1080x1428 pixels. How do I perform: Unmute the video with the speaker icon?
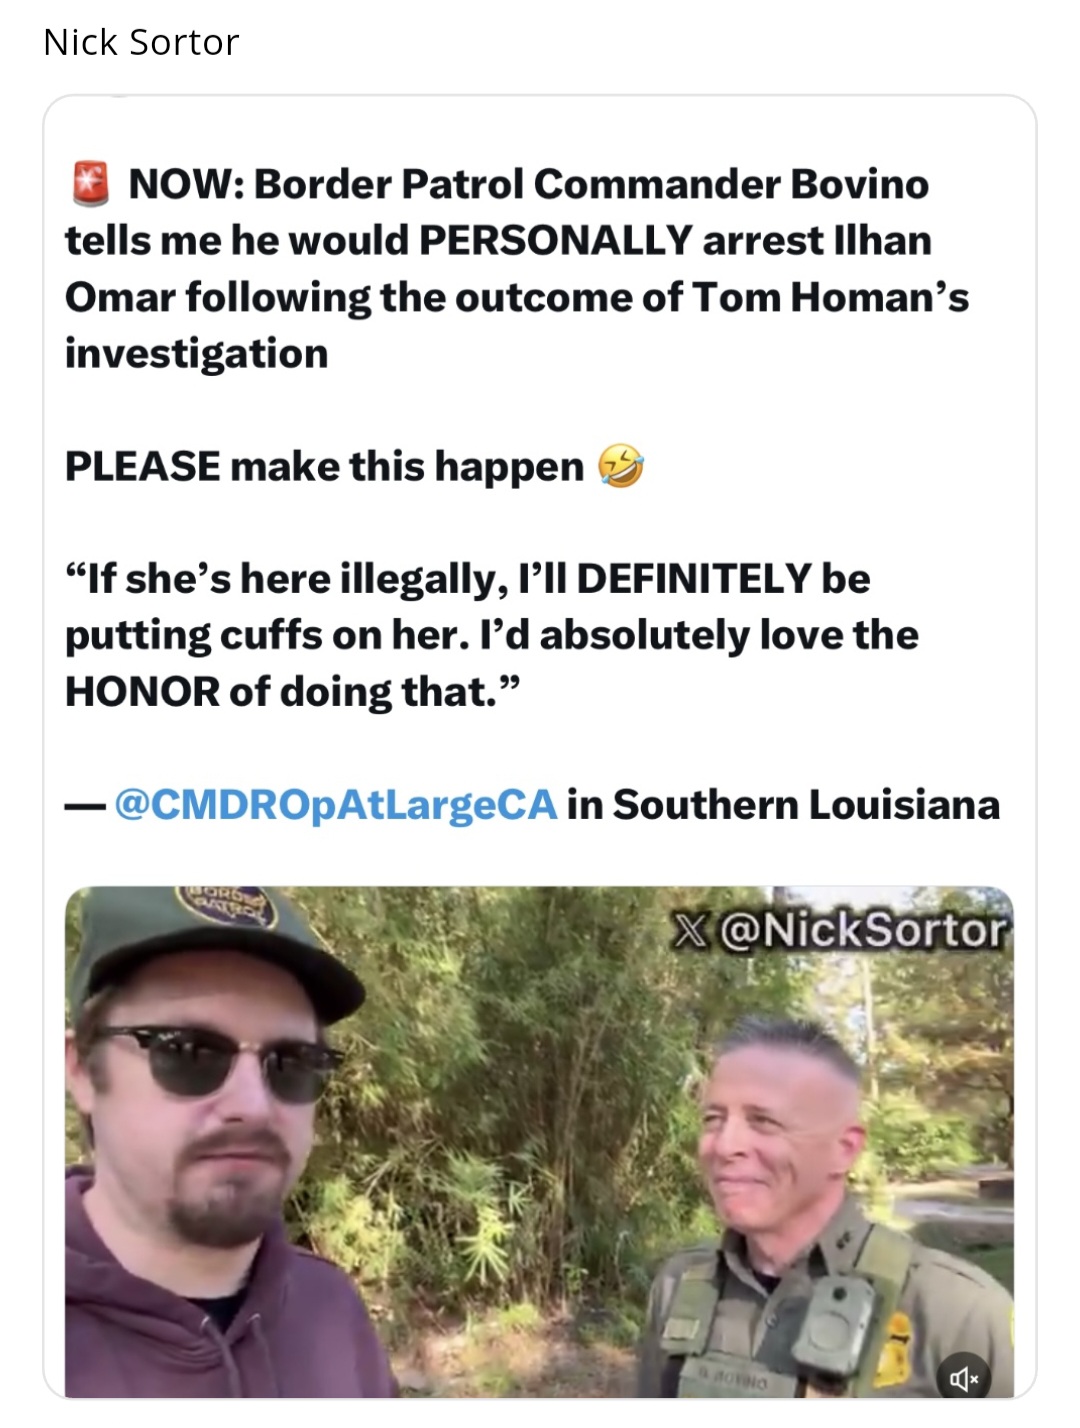963,1379
